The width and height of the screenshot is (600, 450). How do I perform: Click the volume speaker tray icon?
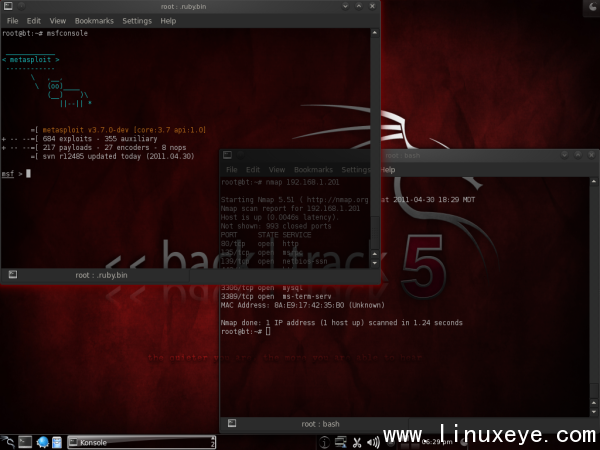373,443
